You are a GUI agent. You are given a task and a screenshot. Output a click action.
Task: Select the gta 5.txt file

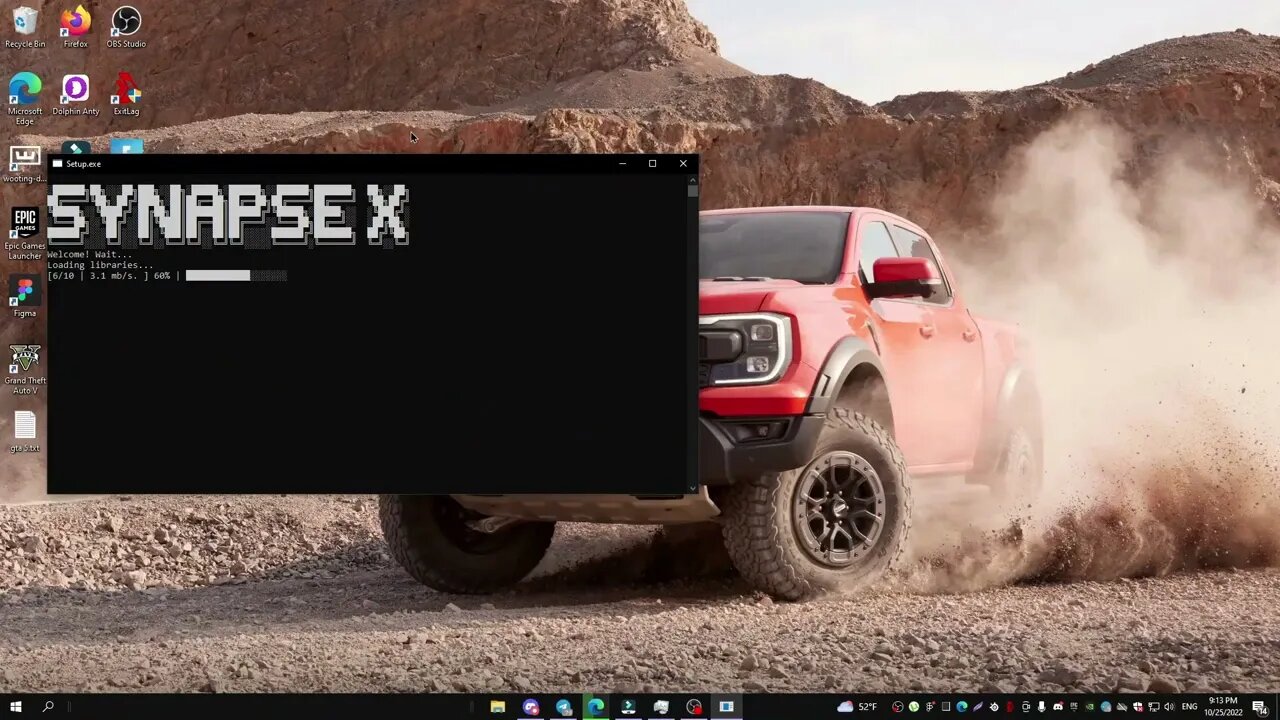25,432
